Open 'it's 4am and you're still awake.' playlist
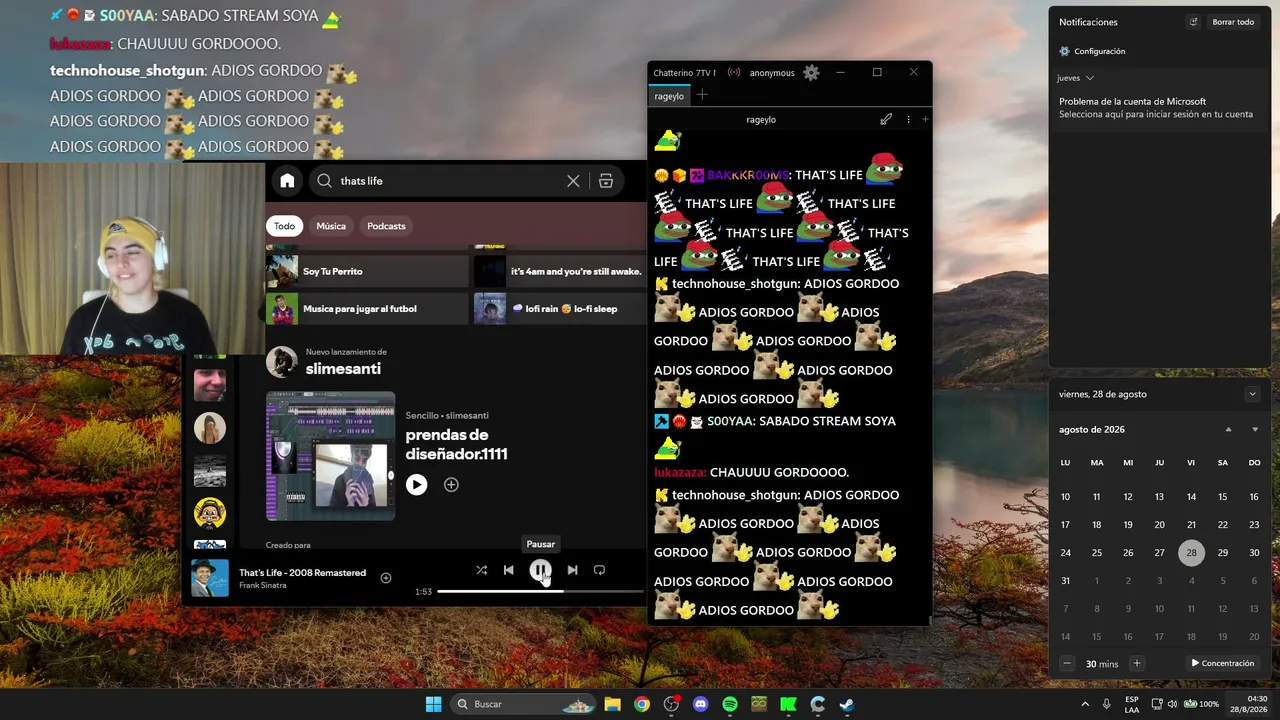 560,271
